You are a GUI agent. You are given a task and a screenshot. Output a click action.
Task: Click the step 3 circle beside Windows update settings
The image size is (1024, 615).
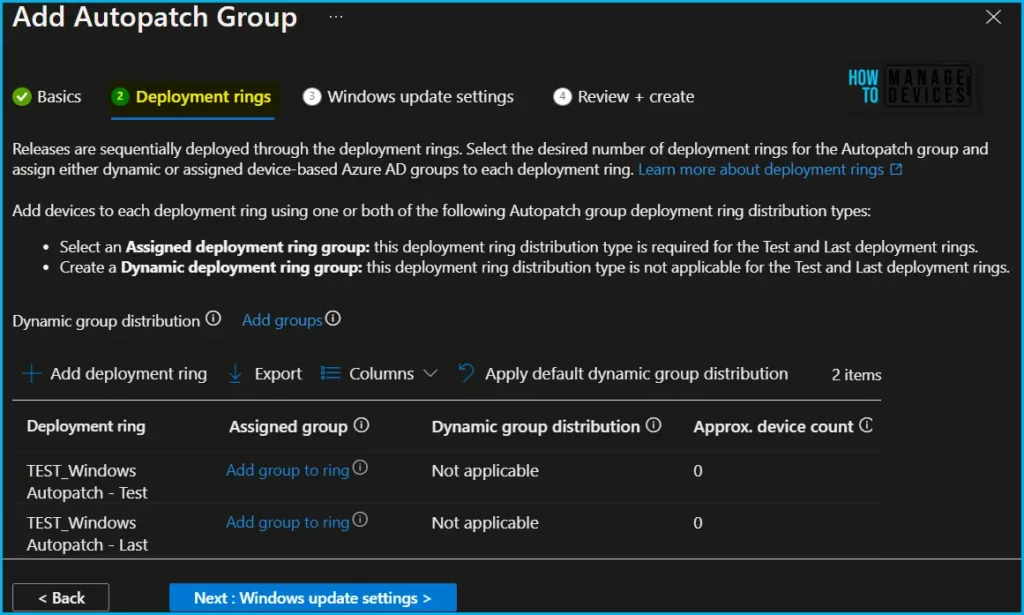coord(312,97)
